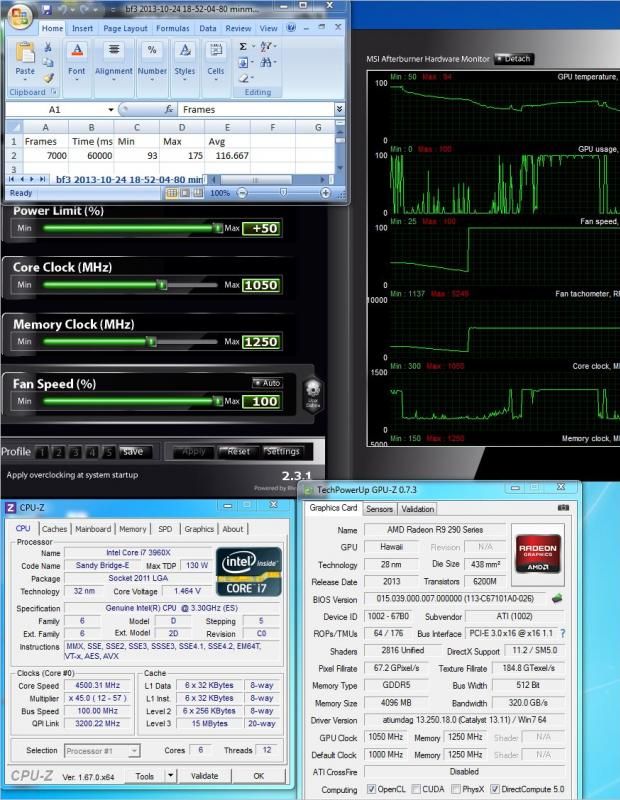Click the user-defined fan icon in Afterburner
620x800 pixels.
click(x=313, y=394)
